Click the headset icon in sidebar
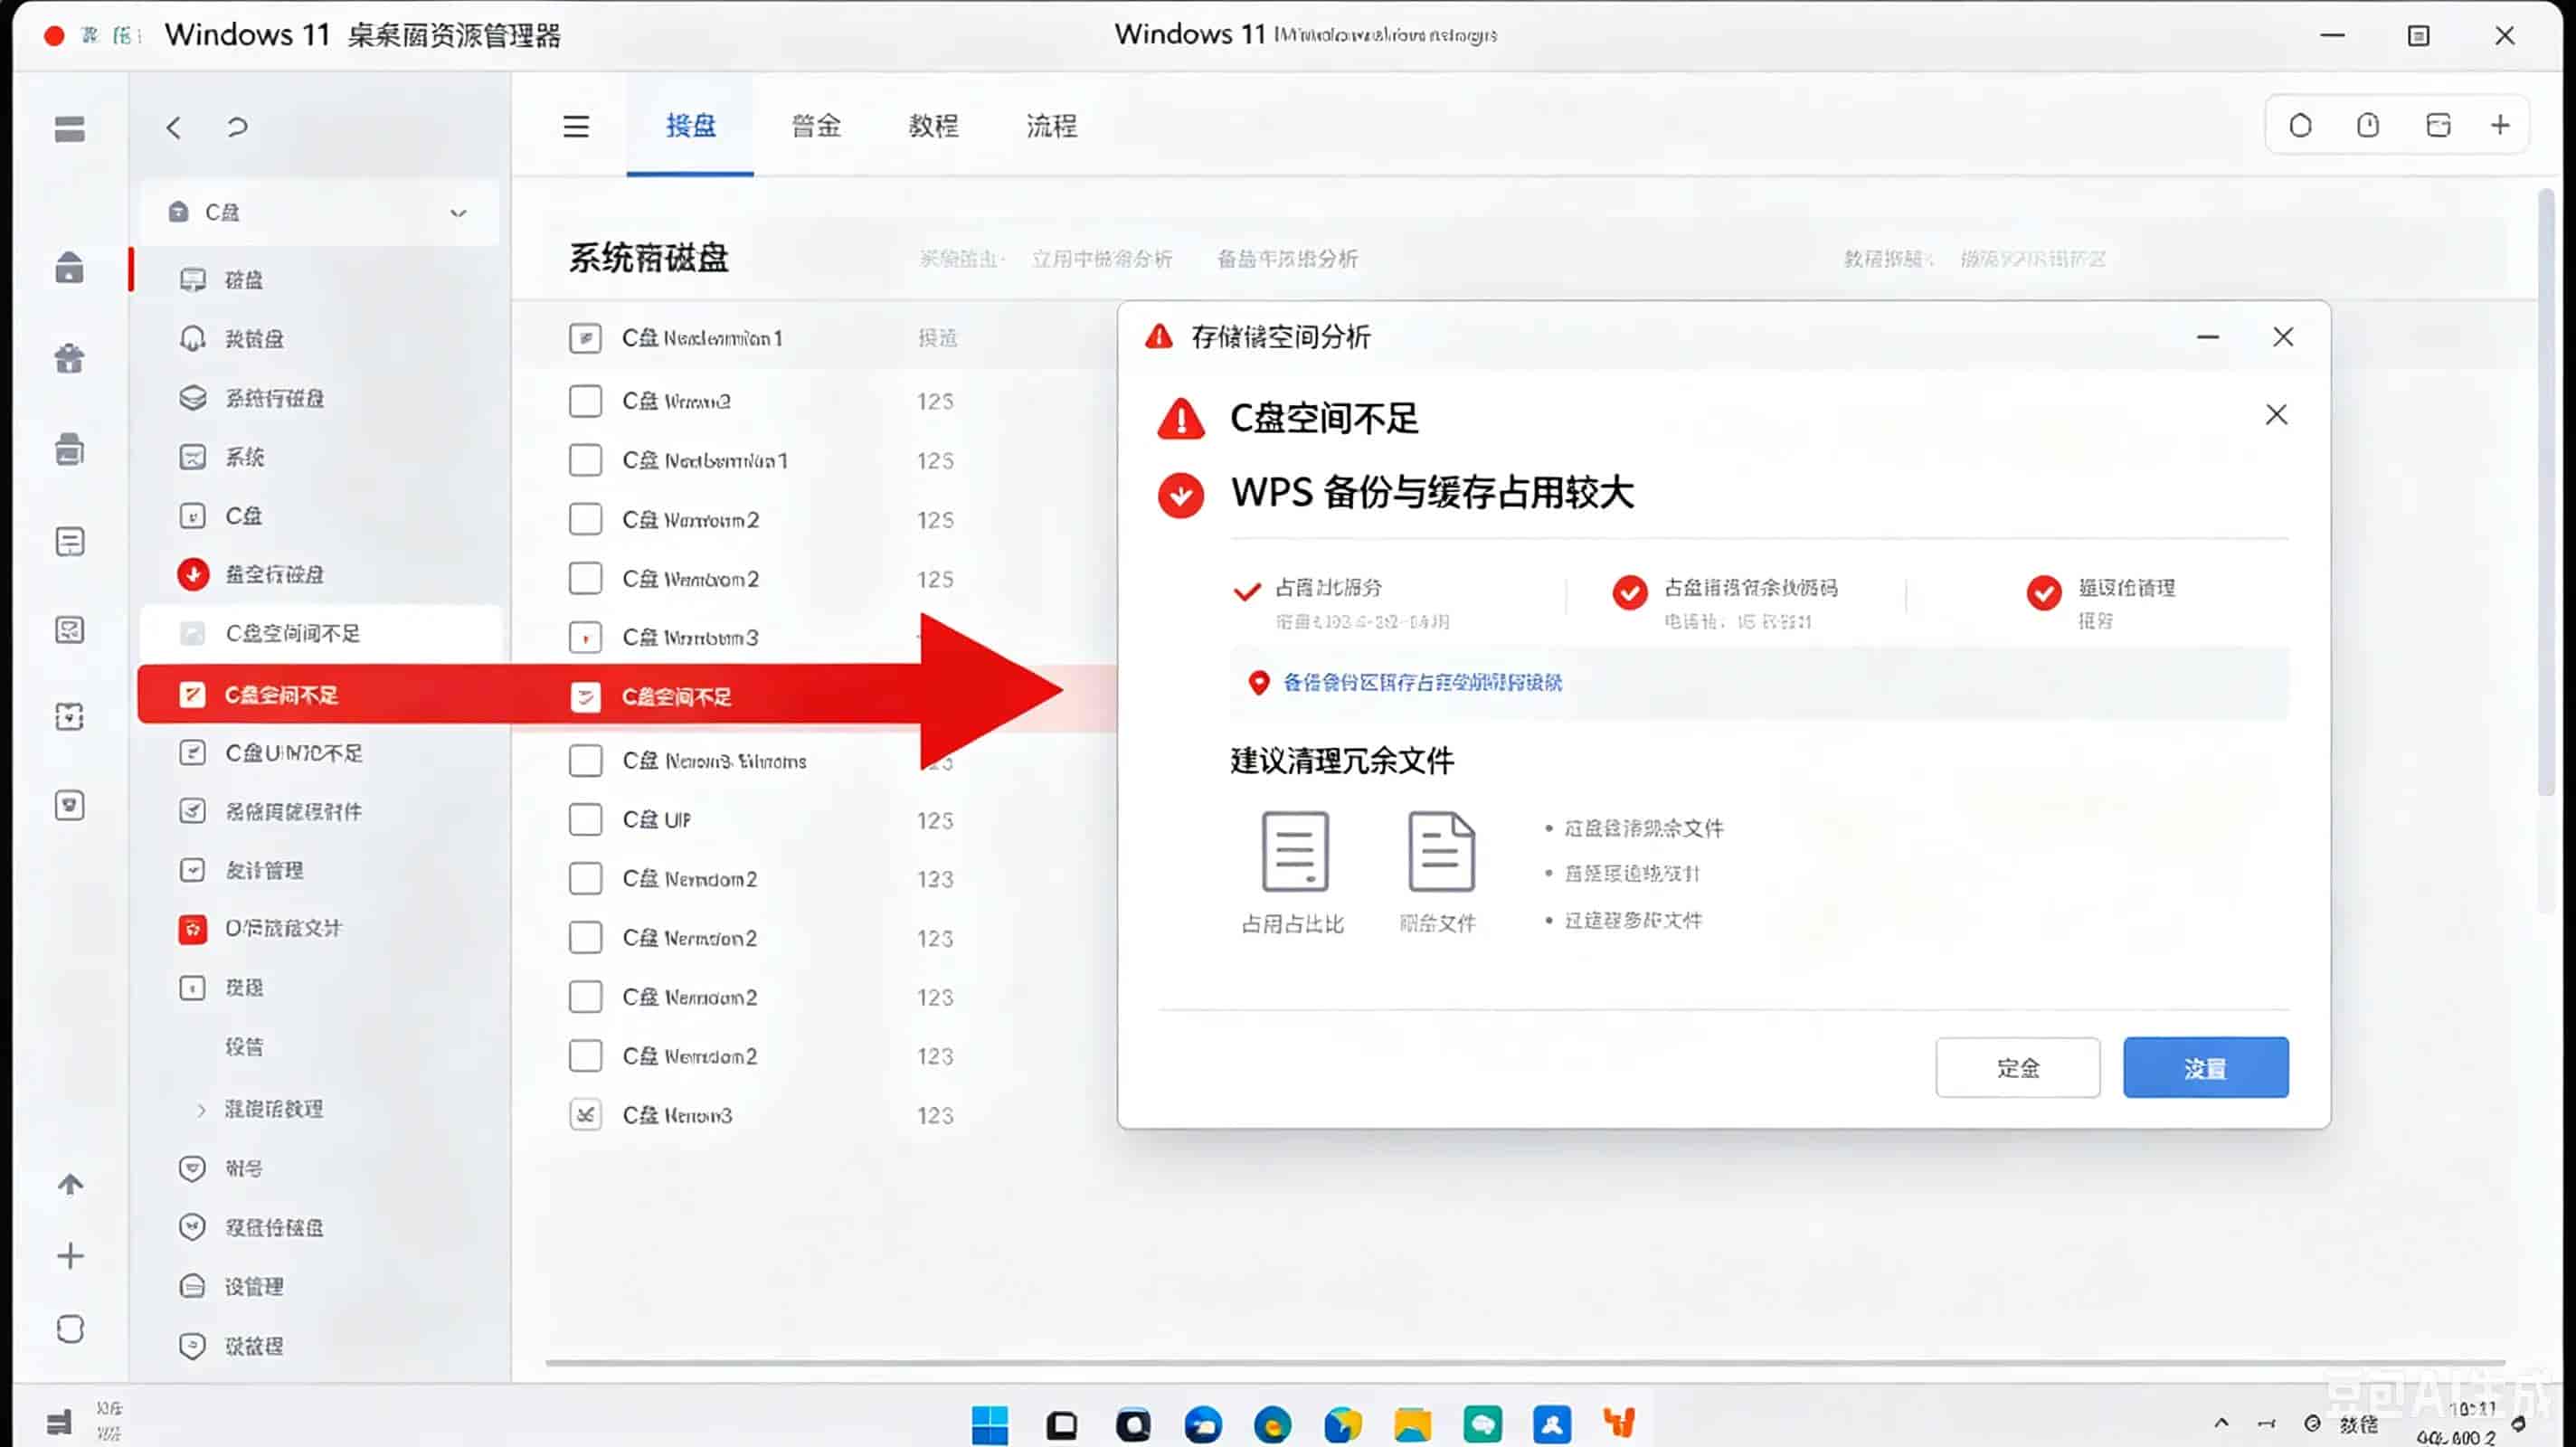 (x=193, y=339)
